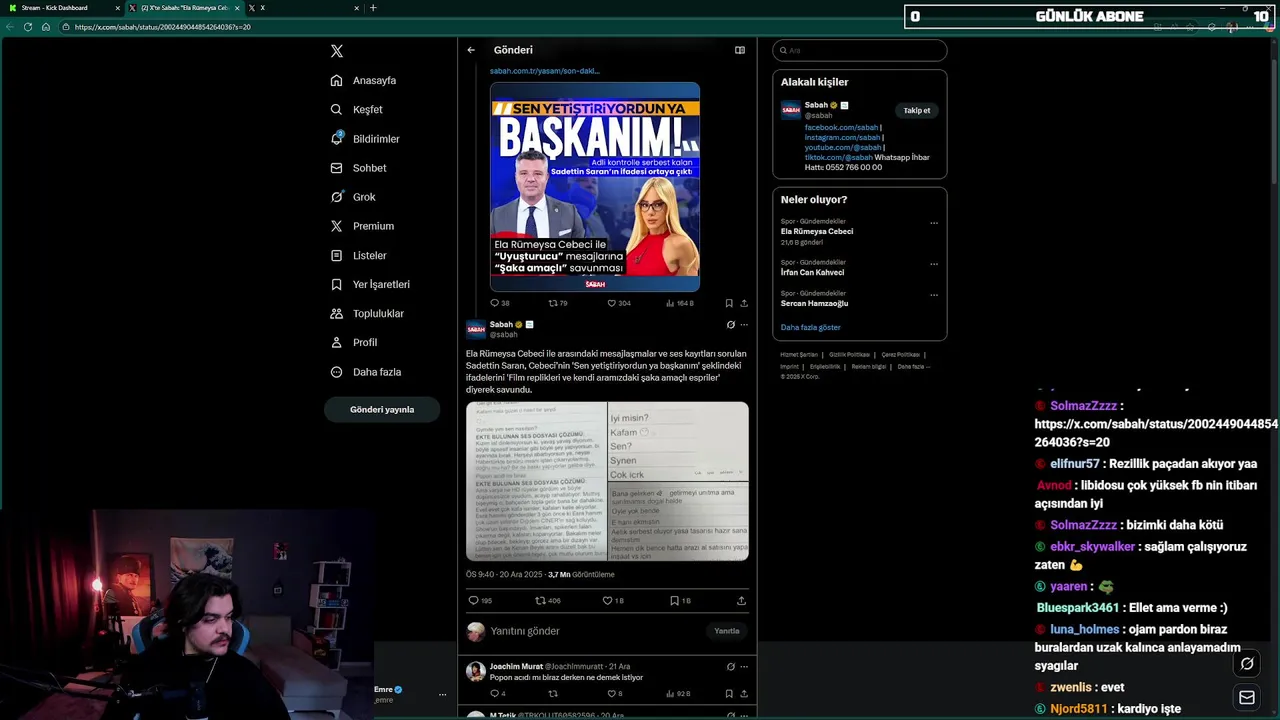Screen dimensions: 1280x720
Task: Like Joachim Murat reply with 8 likes
Action: (615, 693)
